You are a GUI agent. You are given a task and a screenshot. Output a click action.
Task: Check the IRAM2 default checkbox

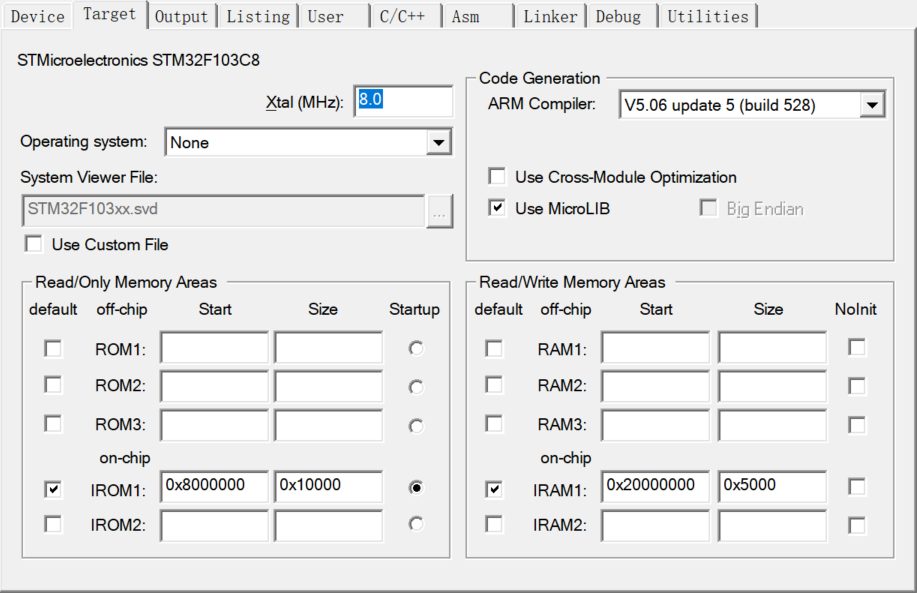[x=494, y=524]
